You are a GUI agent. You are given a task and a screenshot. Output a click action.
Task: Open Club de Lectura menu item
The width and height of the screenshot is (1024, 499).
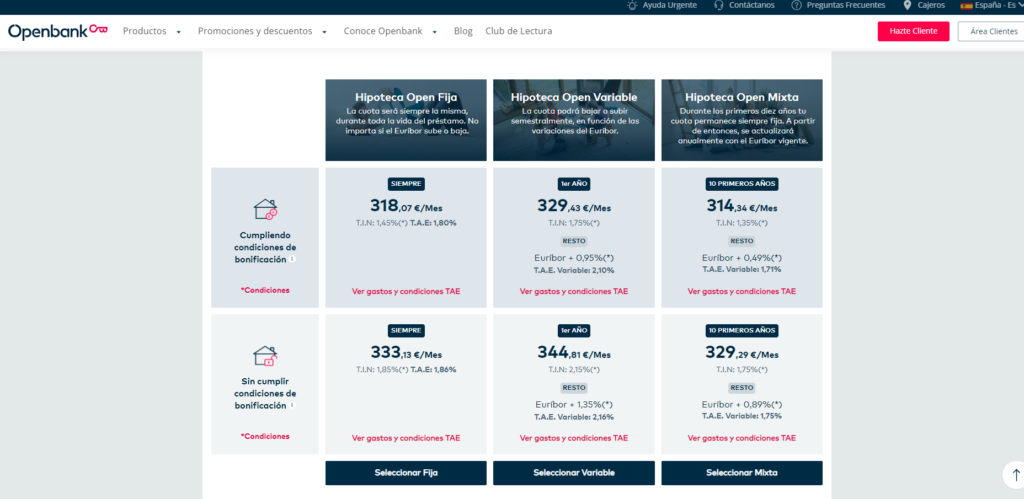click(x=518, y=31)
